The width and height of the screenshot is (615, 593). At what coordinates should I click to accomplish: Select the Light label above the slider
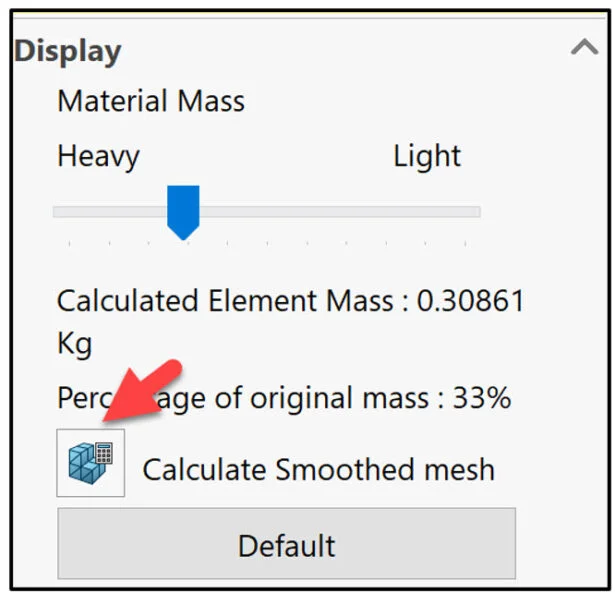click(427, 156)
